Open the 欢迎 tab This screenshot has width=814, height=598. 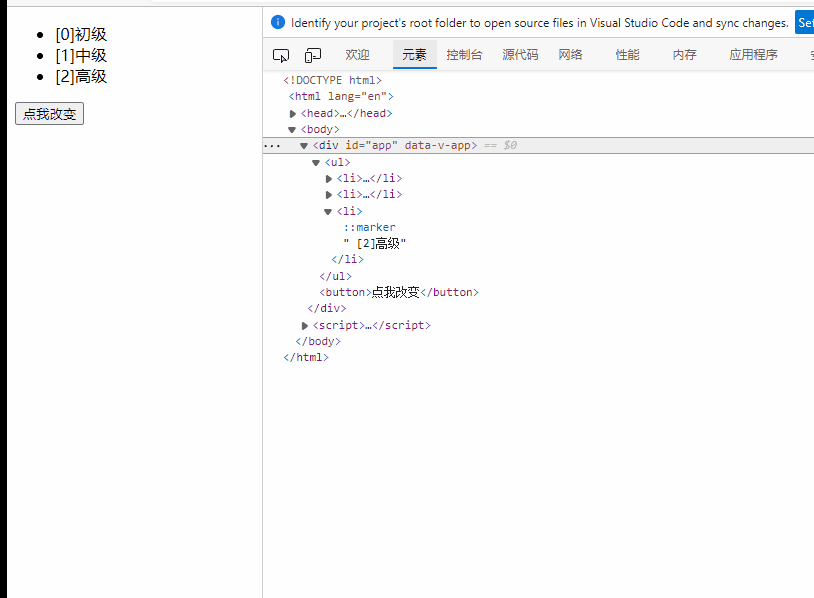pos(357,55)
